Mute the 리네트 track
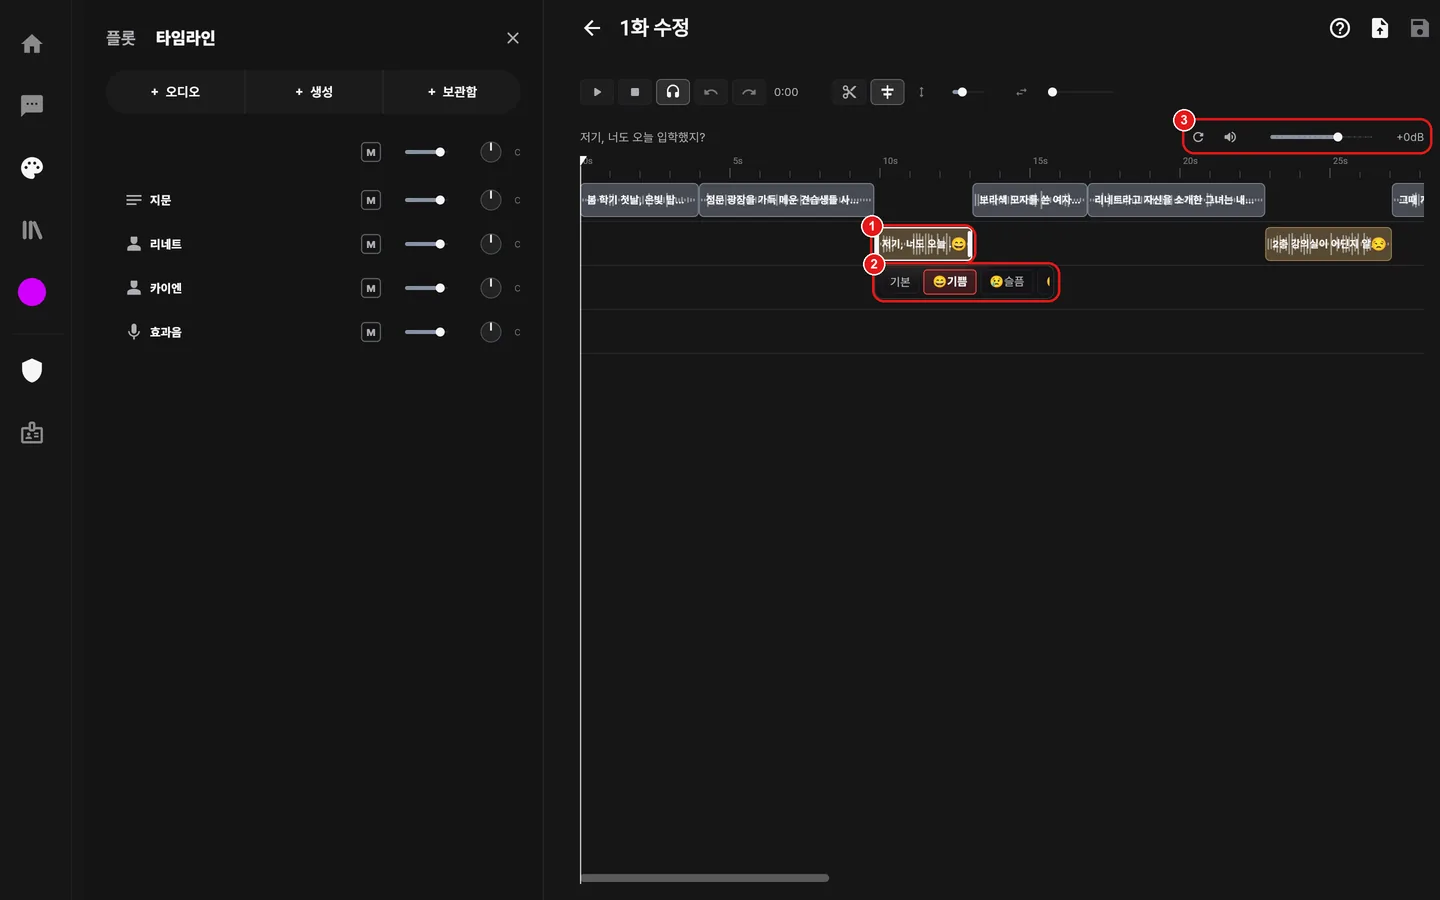 371,244
